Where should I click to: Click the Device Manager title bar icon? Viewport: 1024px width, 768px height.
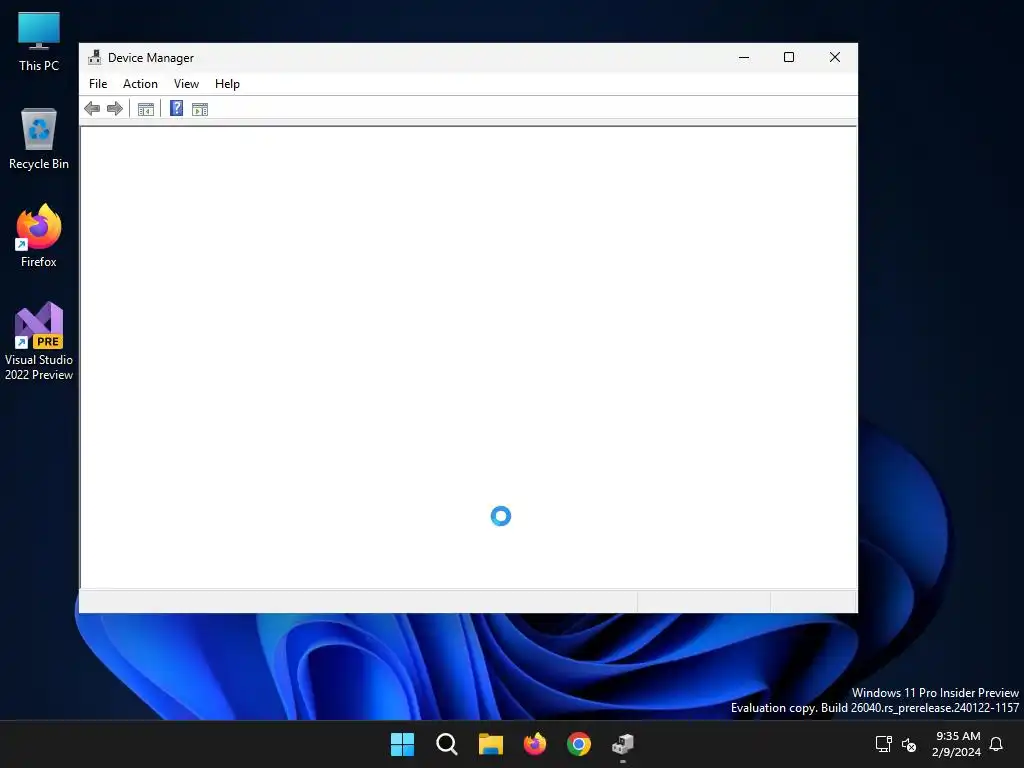point(95,57)
